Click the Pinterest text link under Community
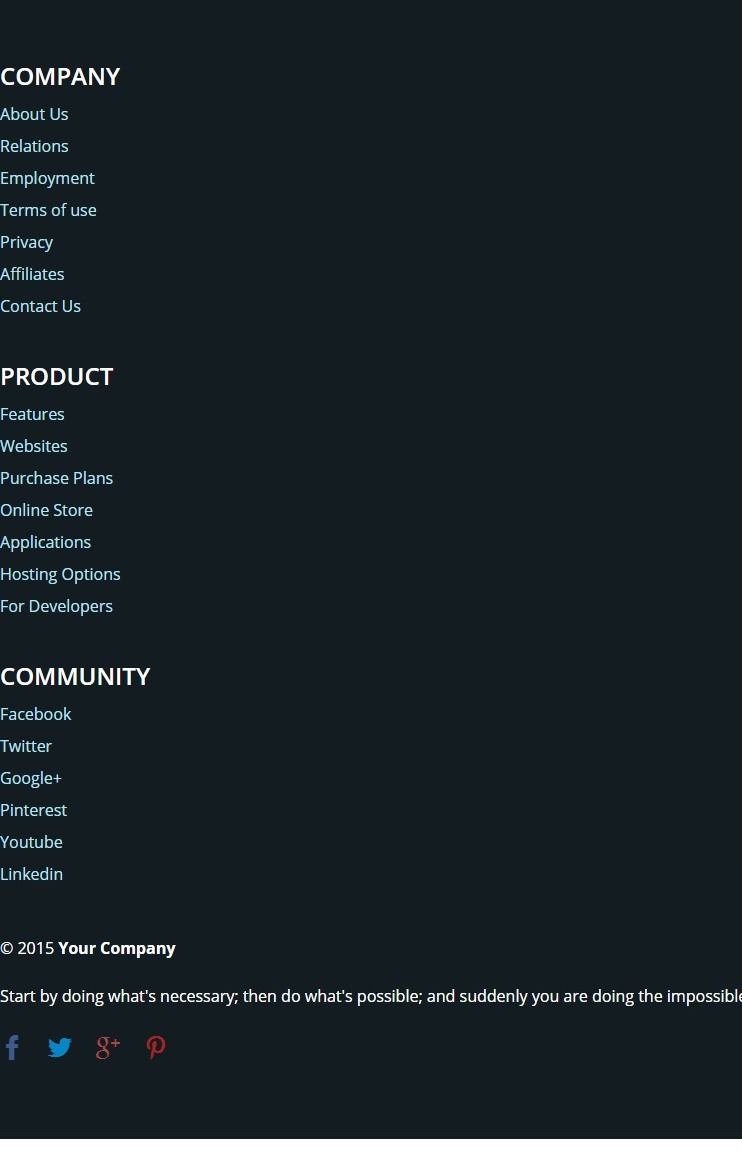The width and height of the screenshot is (742, 1171). (34, 810)
